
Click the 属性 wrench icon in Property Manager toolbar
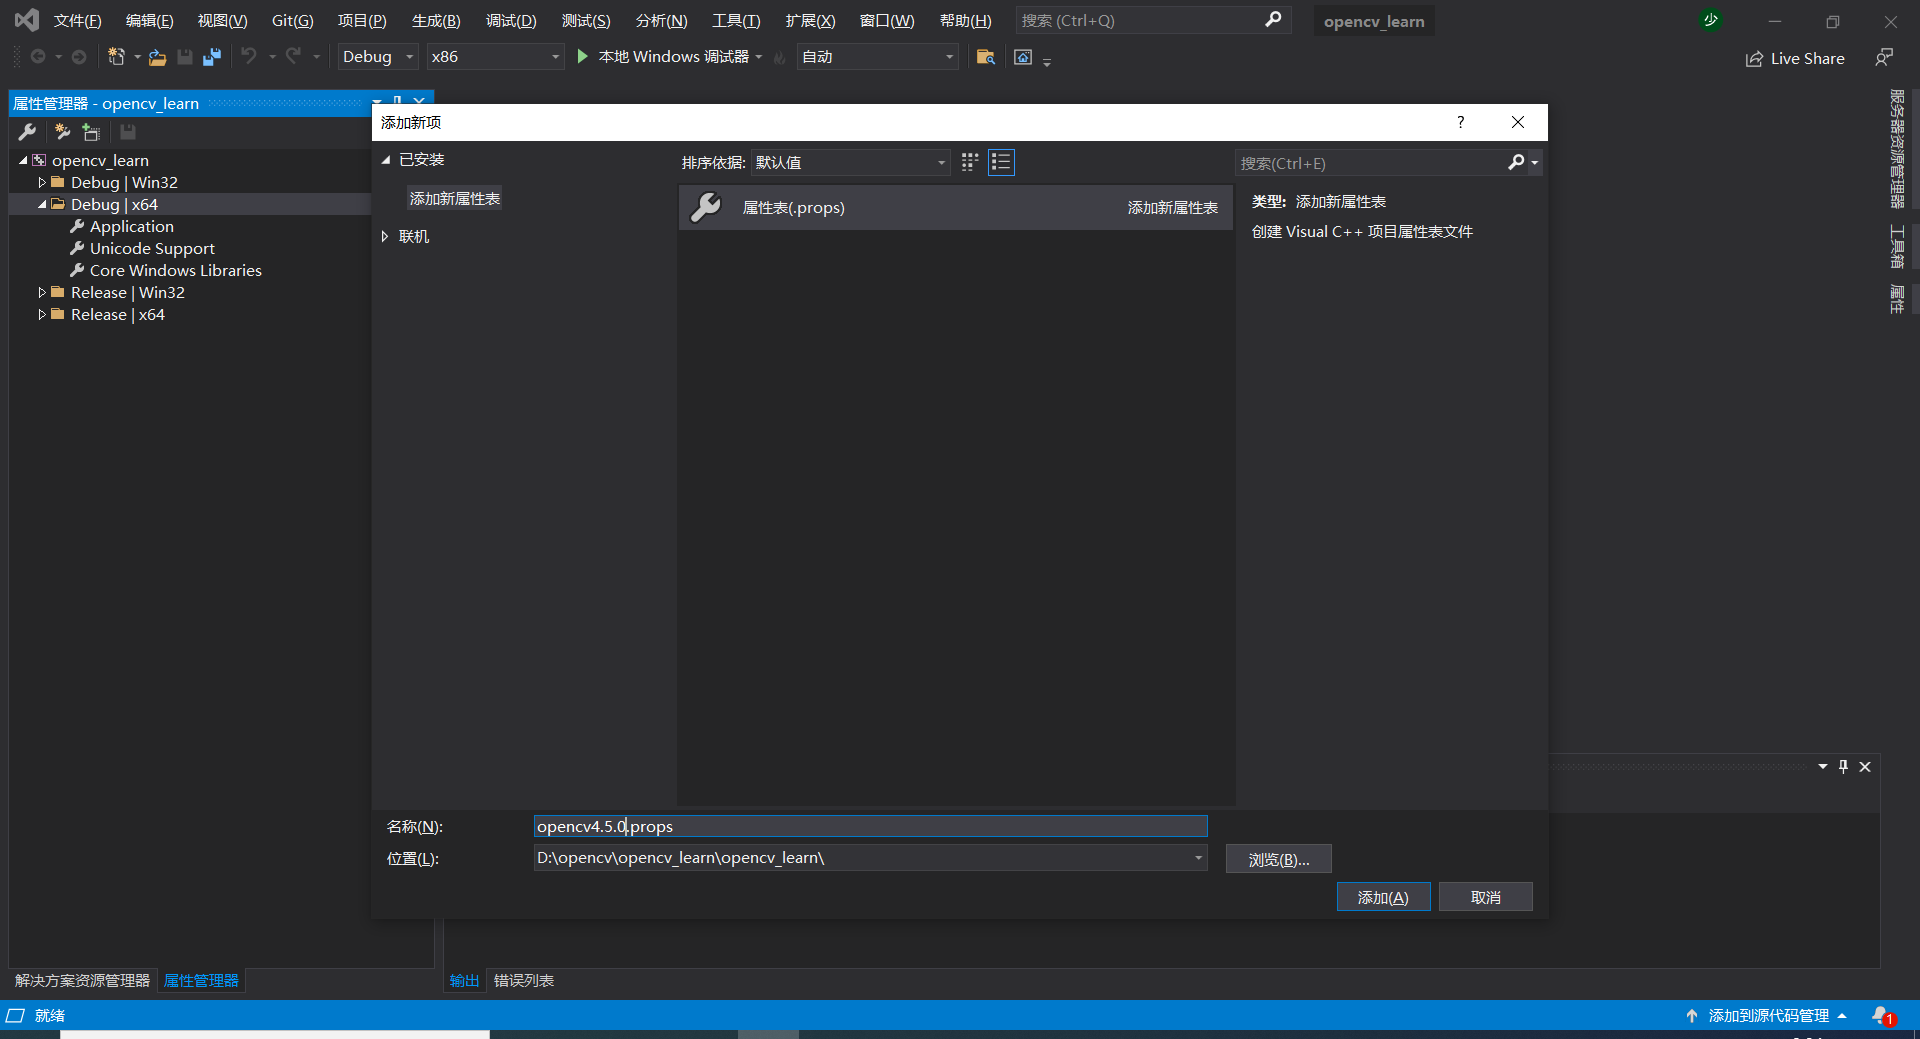tap(27, 131)
